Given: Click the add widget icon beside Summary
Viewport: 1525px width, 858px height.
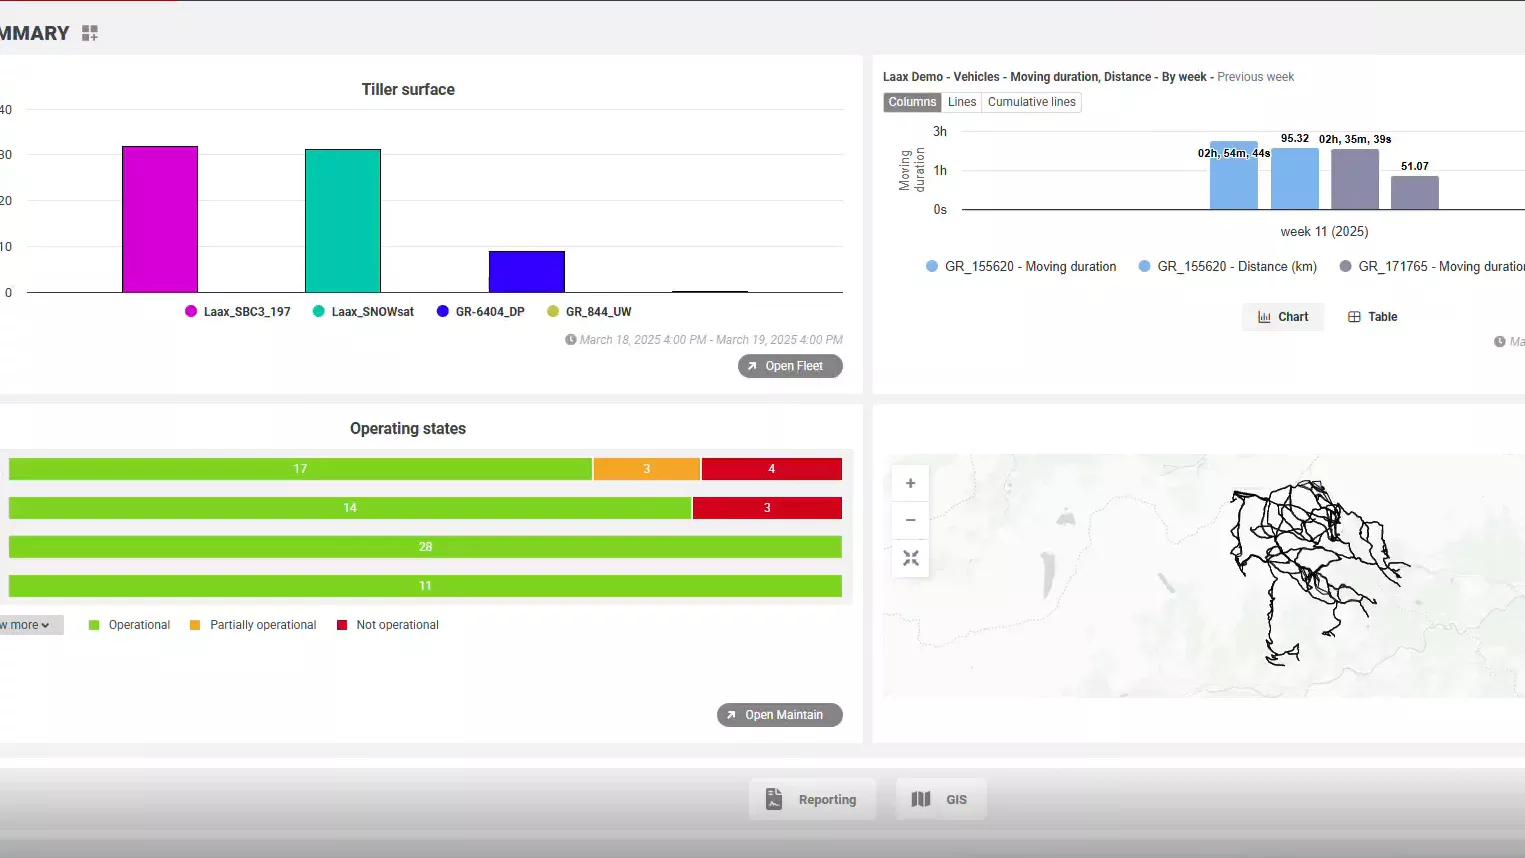Looking at the screenshot, I should 90,33.
